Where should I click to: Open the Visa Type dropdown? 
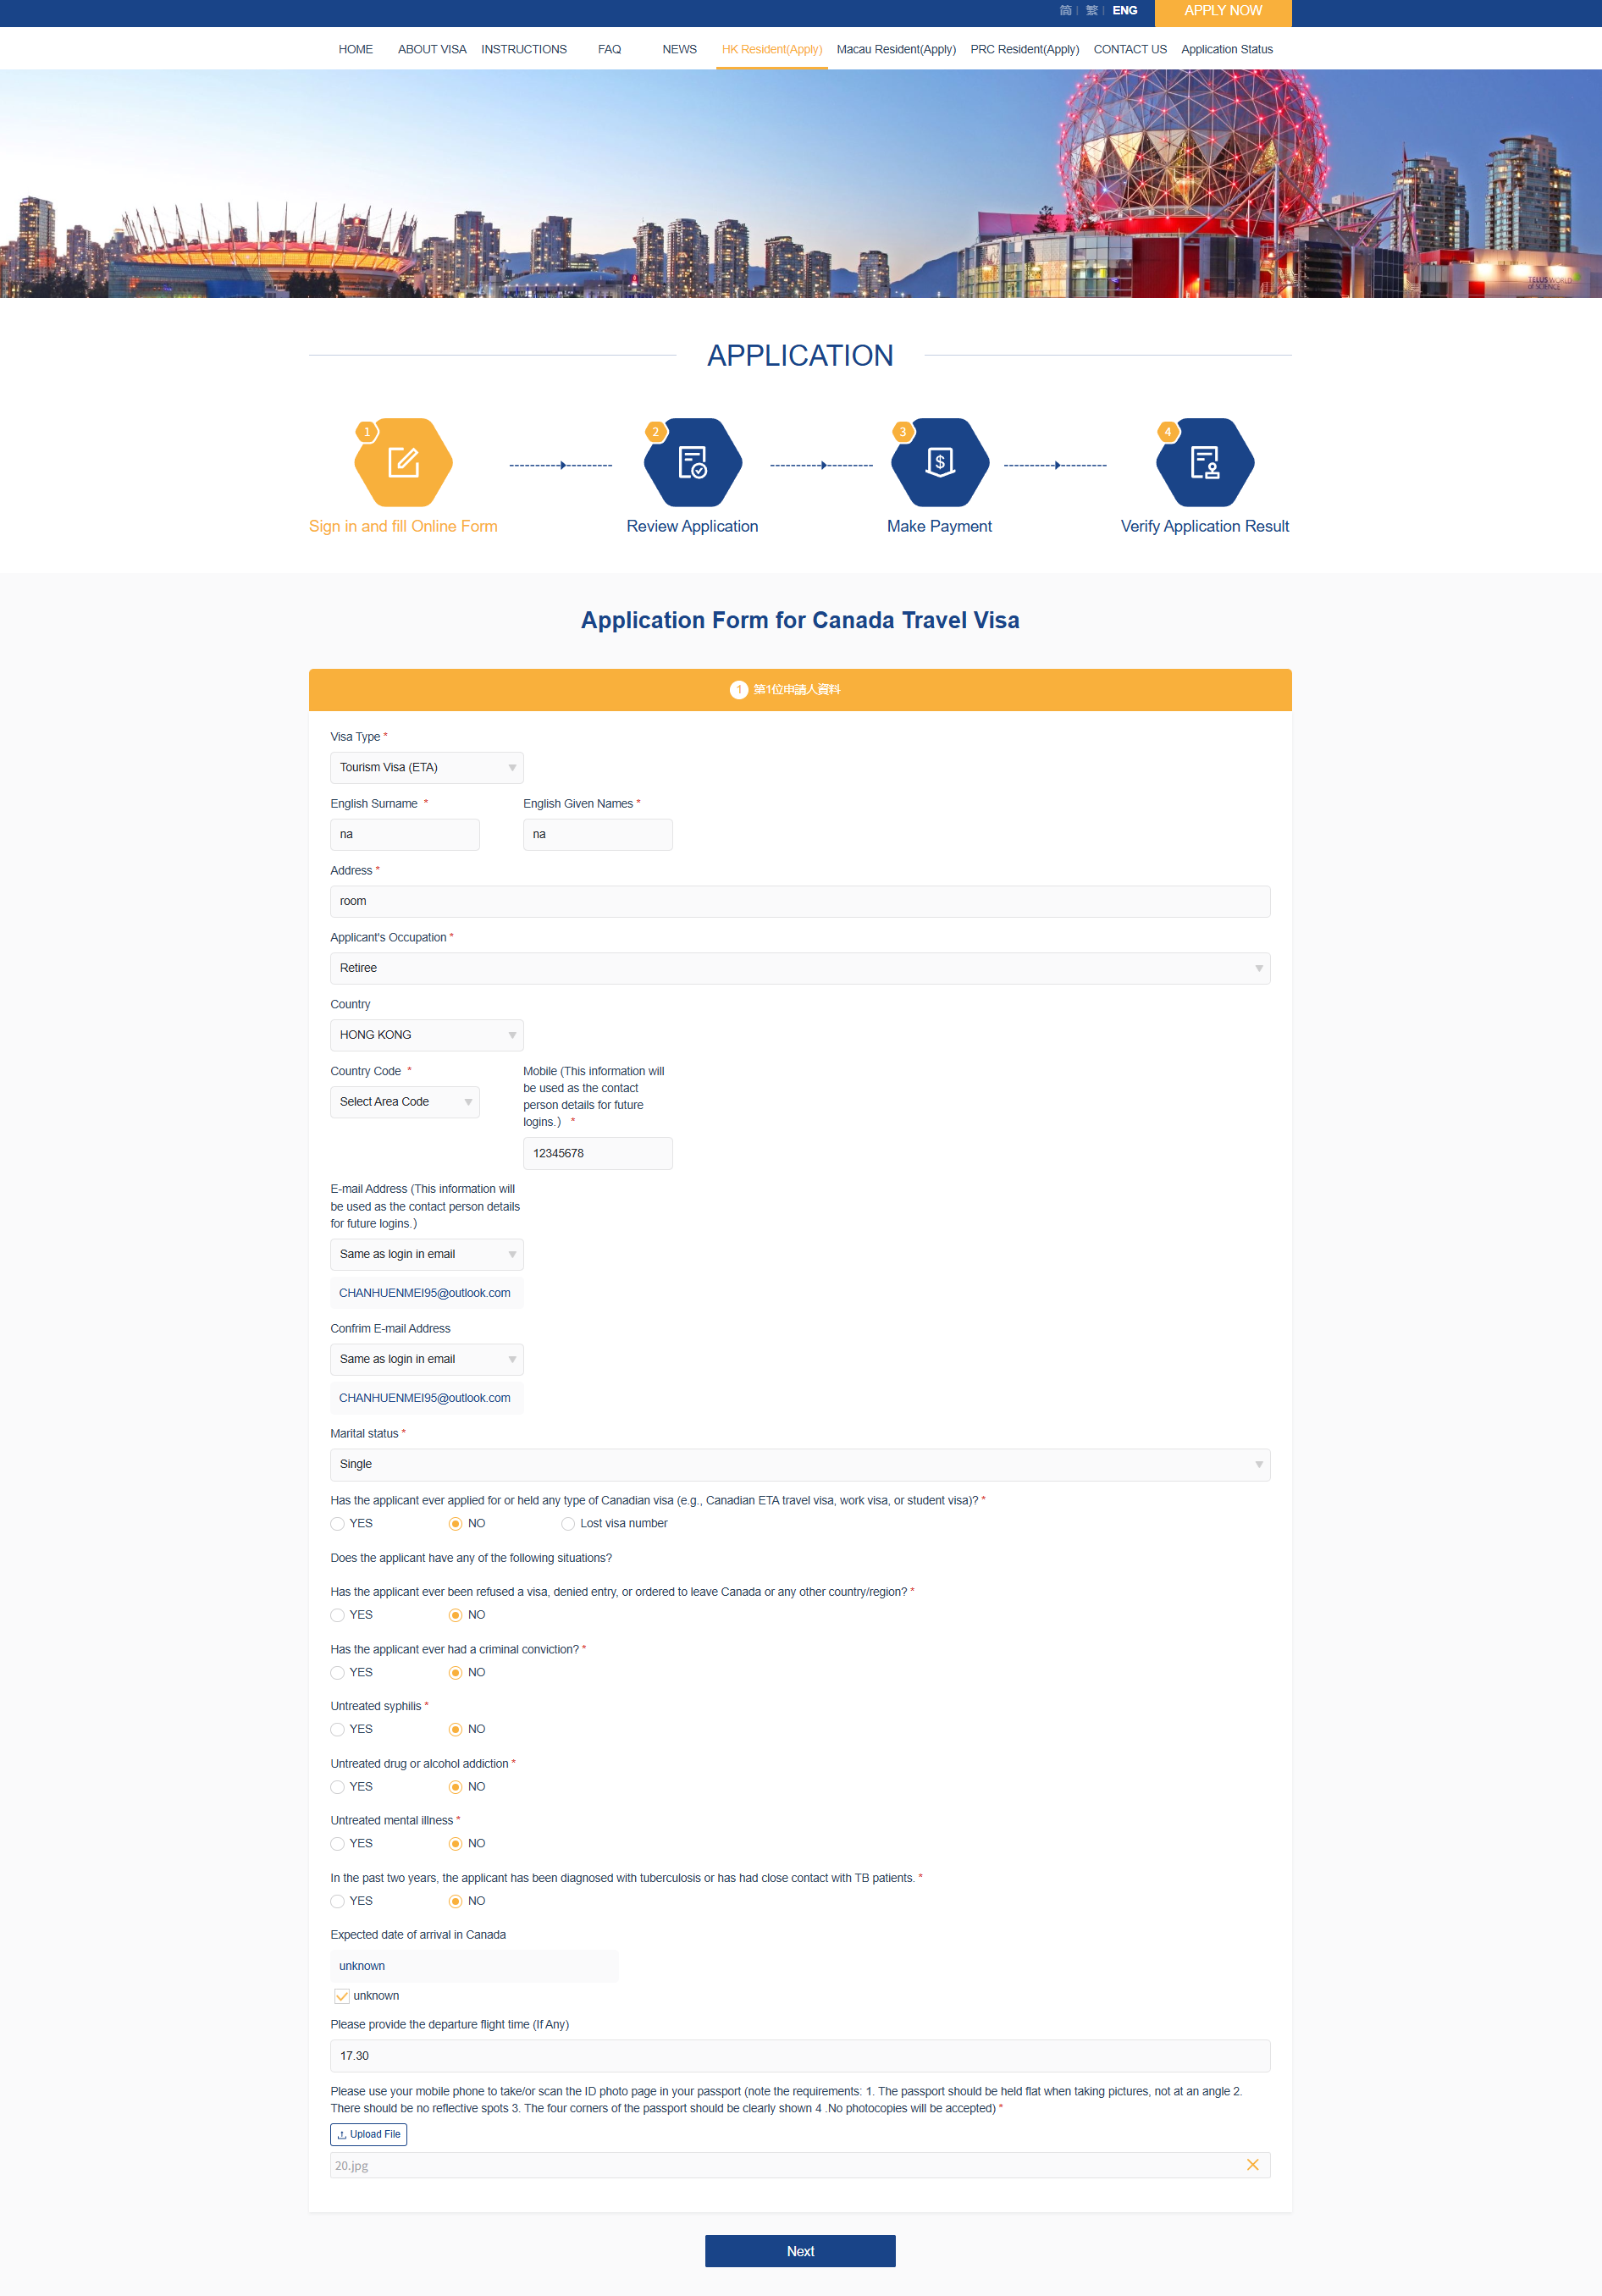pyautogui.click(x=426, y=768)
